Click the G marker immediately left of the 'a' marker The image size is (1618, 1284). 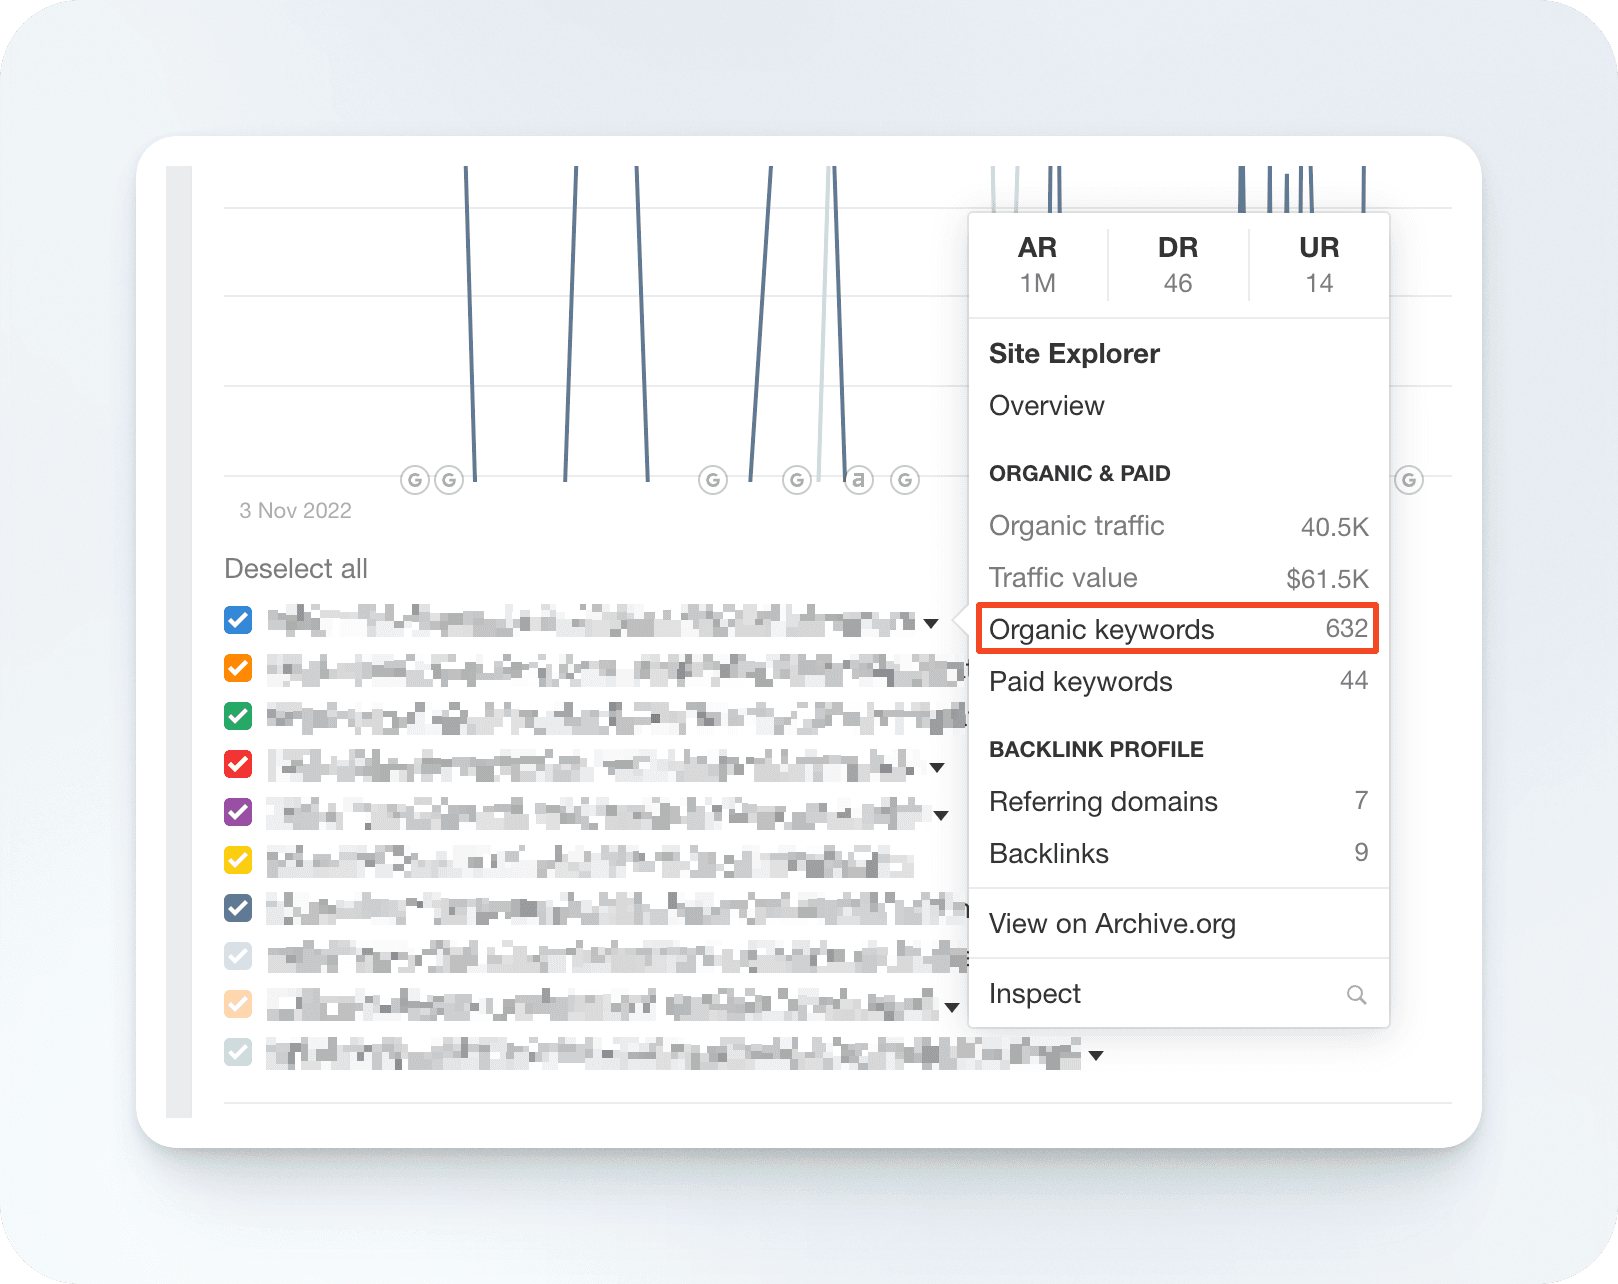click(797, 481)
